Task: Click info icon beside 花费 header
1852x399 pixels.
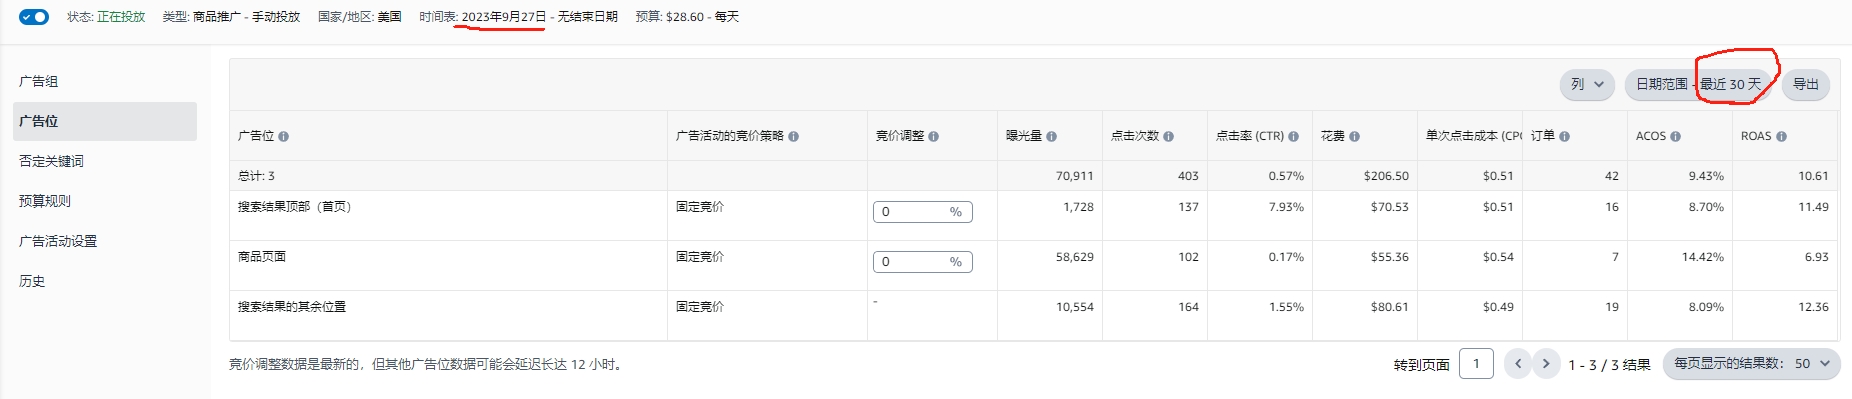Action: pyautogui.click(x=1354, y=137)
